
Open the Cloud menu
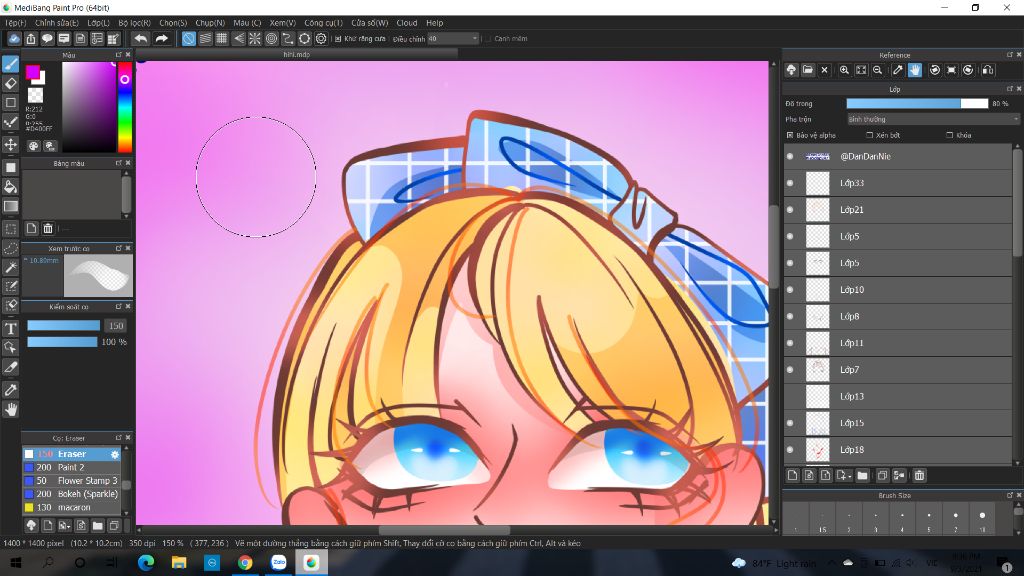[x=407, y=23]
